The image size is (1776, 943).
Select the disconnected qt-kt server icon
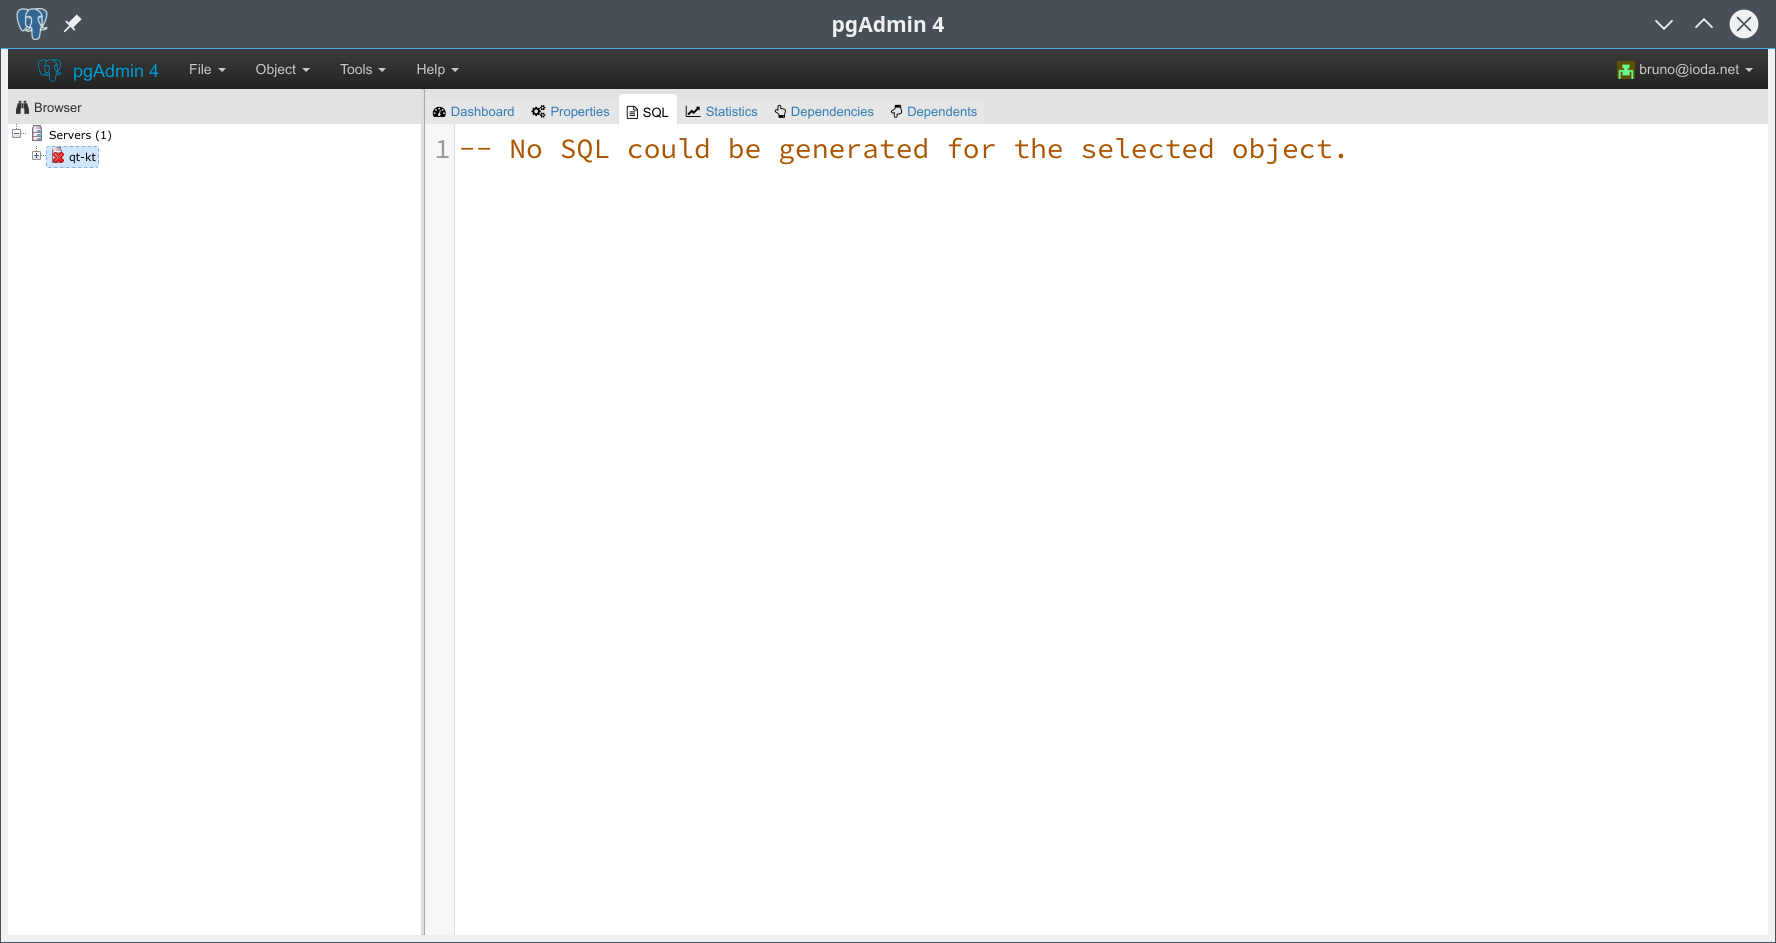pyautogui.click(x=58, y=157)
